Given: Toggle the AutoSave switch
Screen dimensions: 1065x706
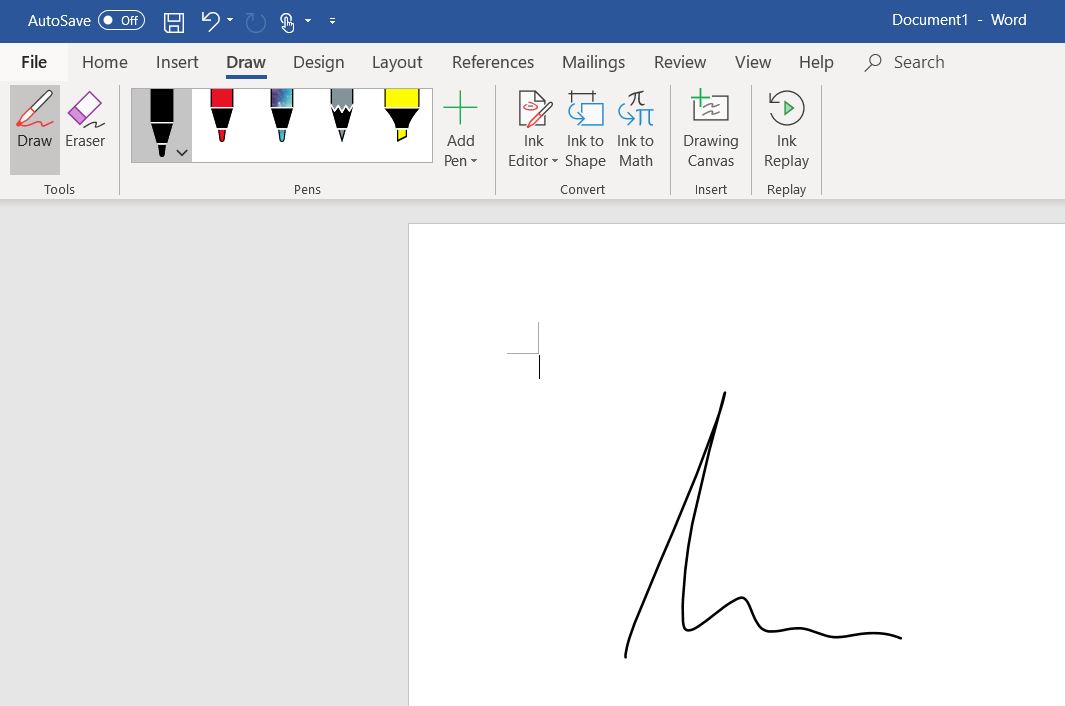Looking at the screenshot, I should pyautogui.click(x=121, y=21).
